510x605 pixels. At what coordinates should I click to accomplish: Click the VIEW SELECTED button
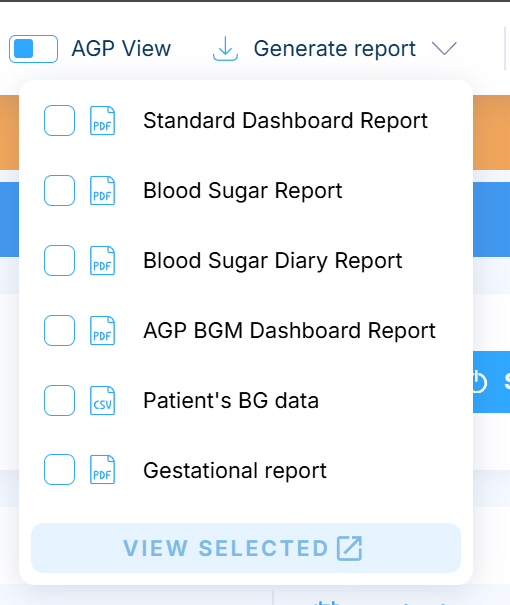point(246,548)
